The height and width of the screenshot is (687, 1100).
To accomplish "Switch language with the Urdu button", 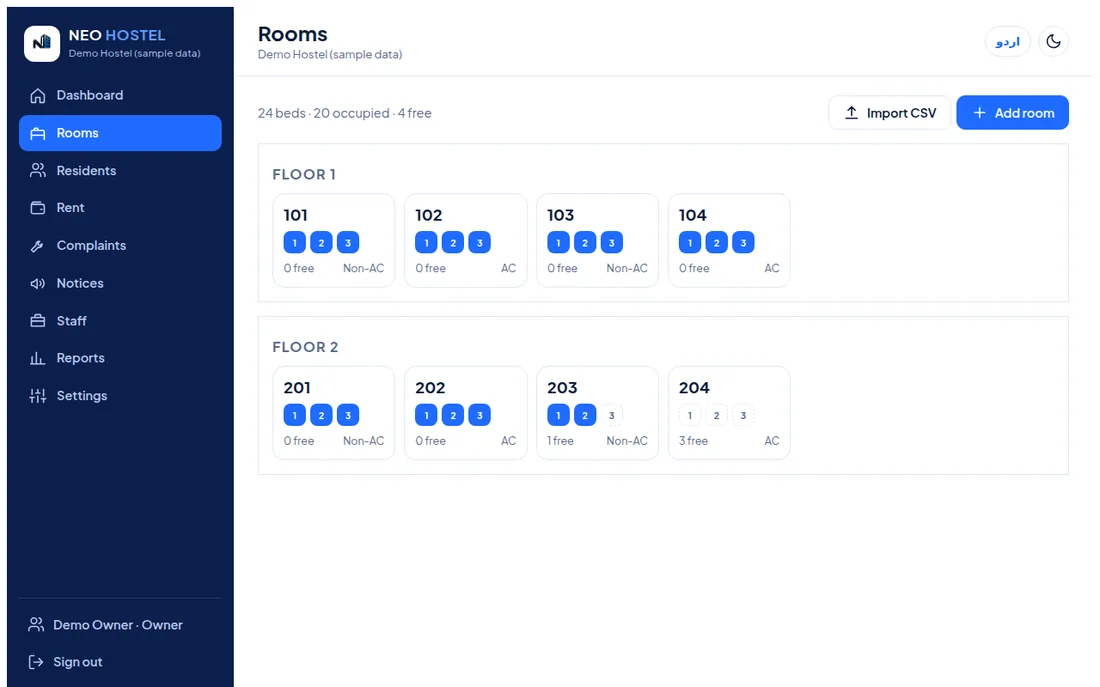I will [x=1007, y=41].
